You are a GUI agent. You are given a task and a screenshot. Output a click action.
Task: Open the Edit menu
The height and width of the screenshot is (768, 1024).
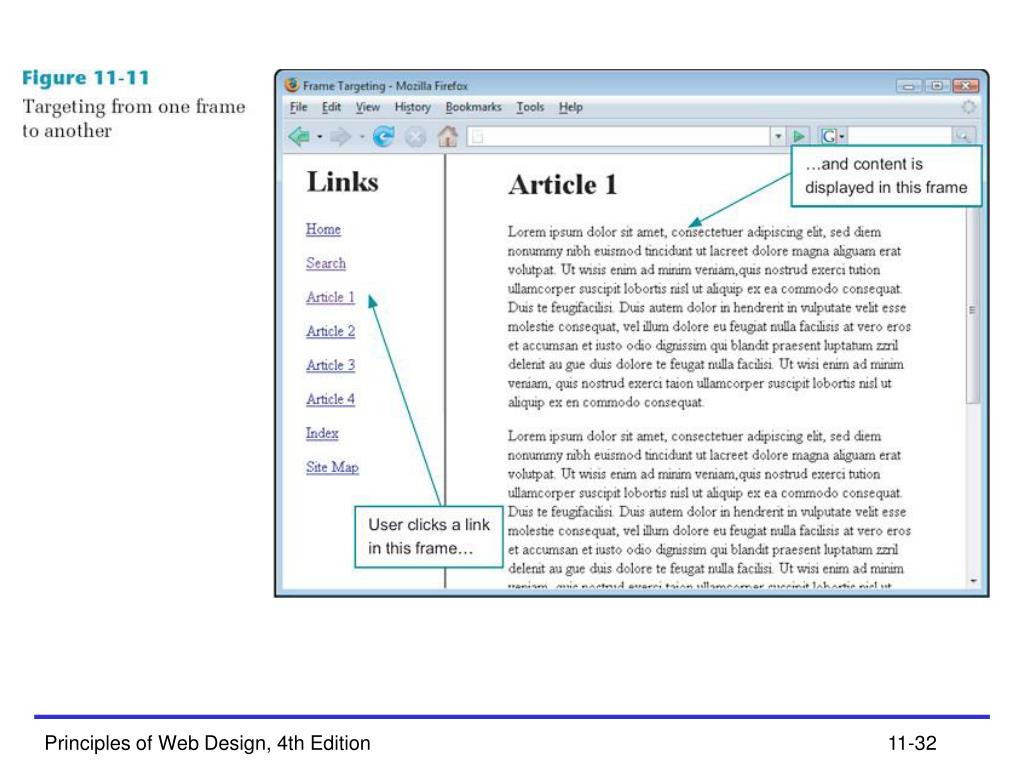click(x=331, y=107)
